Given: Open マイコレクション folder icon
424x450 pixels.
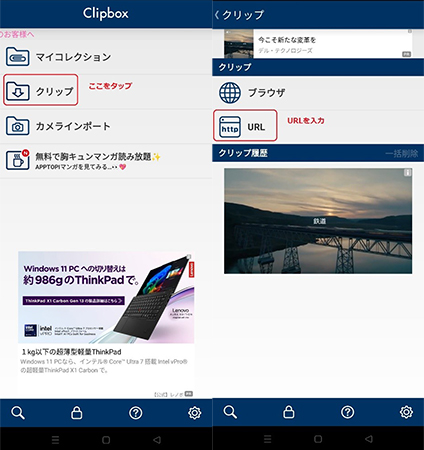Looking at the screenshot, I should click(x=18, y=57).
